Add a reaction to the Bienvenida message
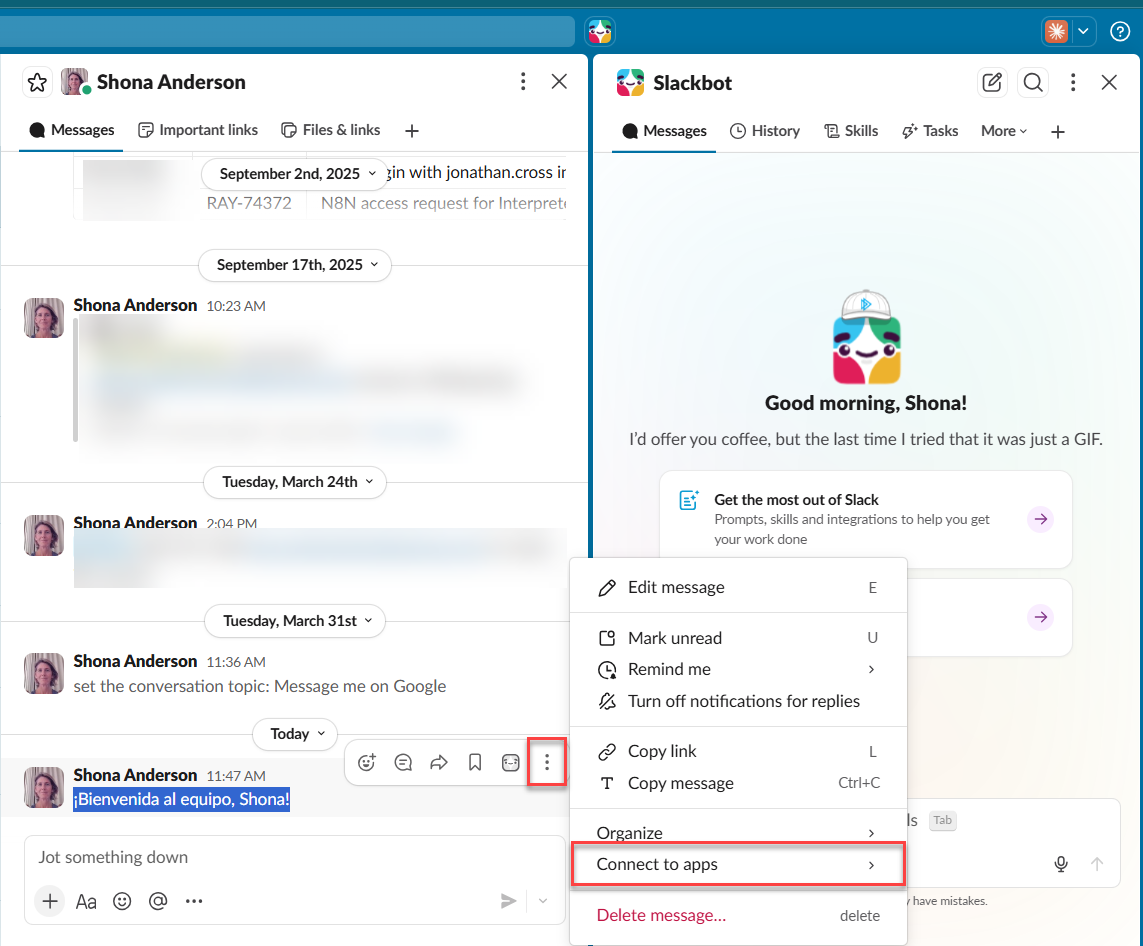Viewport: 1143px width, 946px height. [x=367, y=762]
